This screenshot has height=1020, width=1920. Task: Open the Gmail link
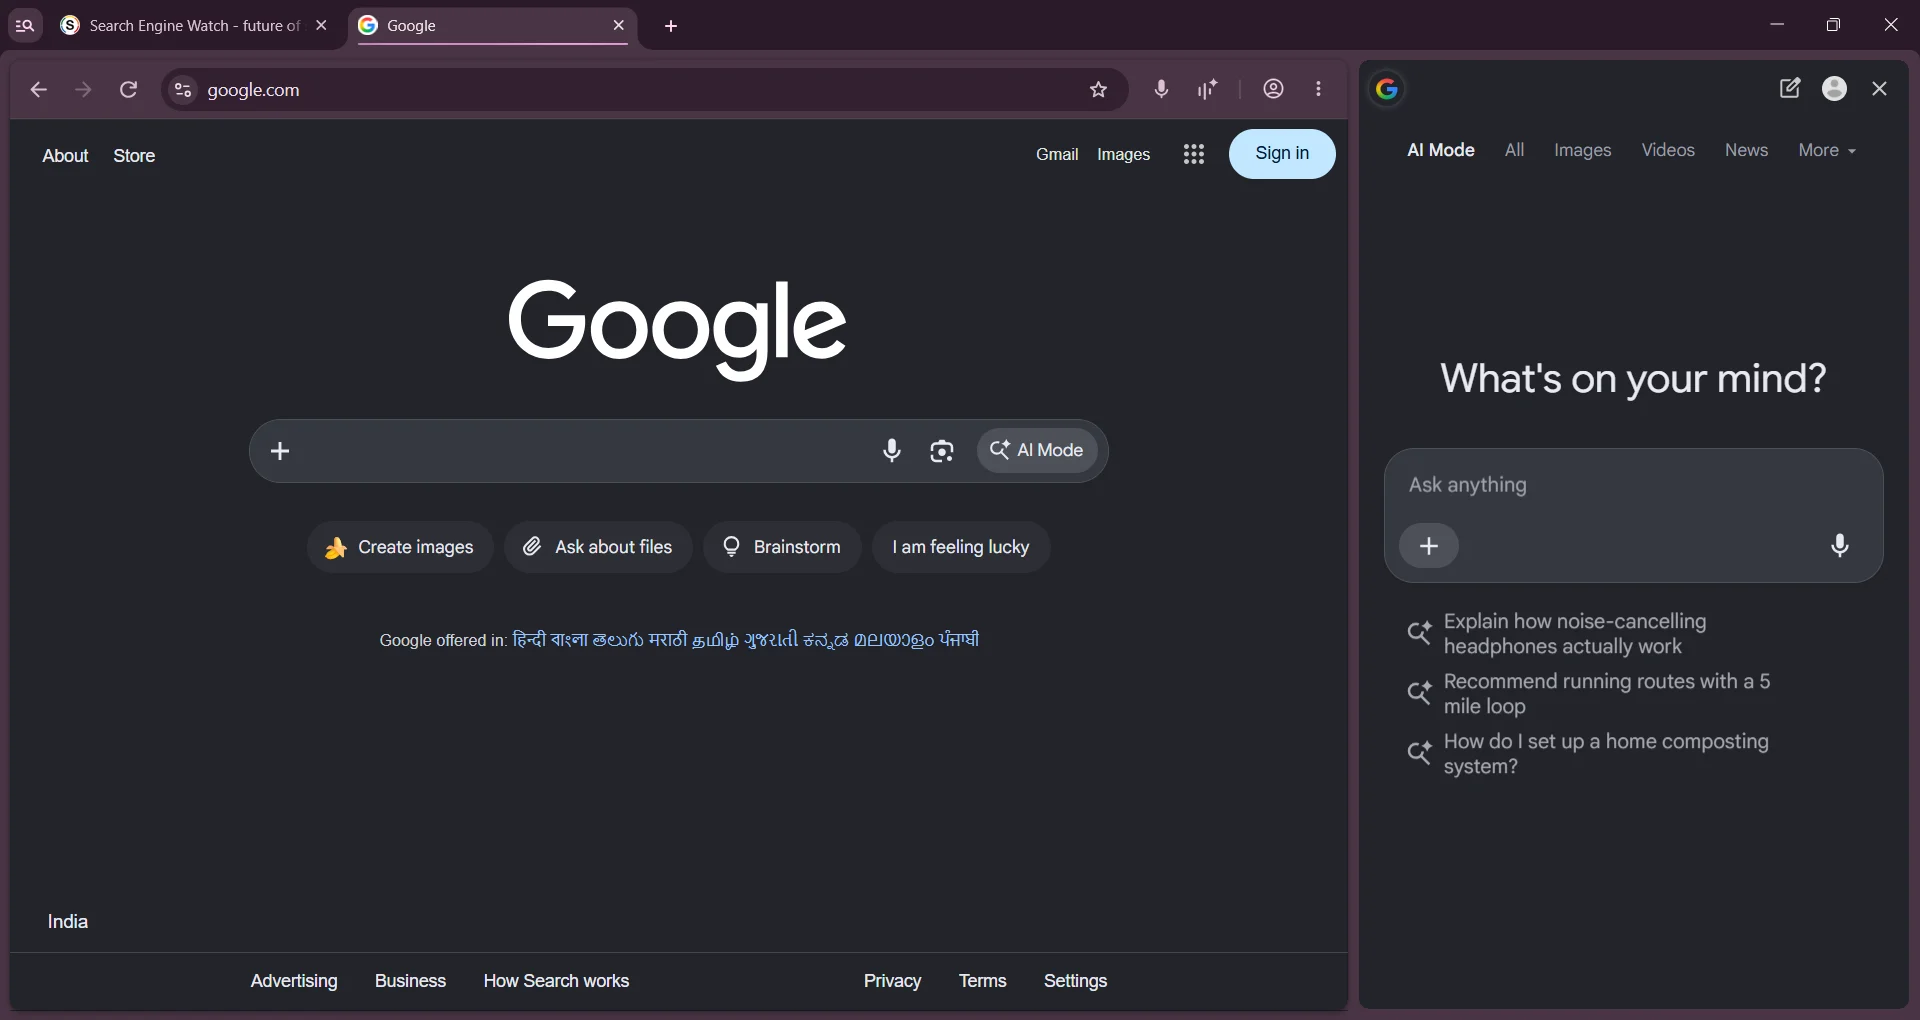click(1057, 154)
